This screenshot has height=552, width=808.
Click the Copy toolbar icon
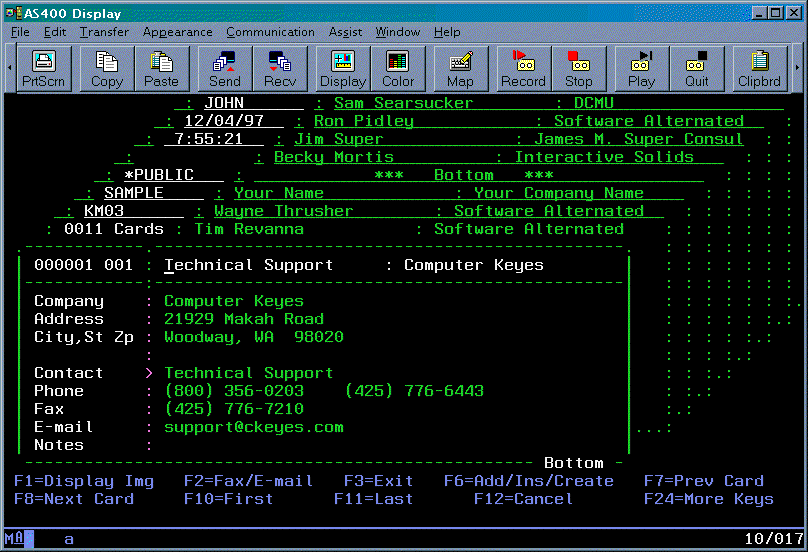coord(107,69)
